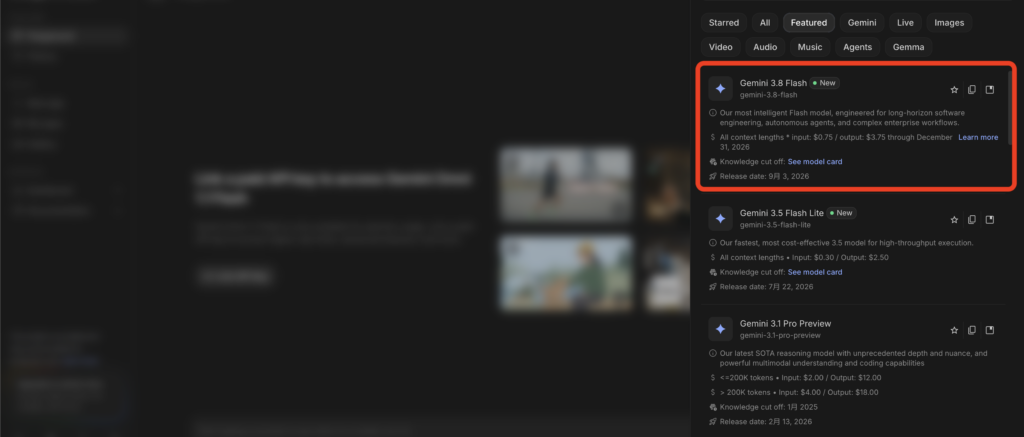This screenshot has height=437, width=1024.
Task: Open Learn more link for Gemini 3.8 Flash pricing
Action: (978, 137)
